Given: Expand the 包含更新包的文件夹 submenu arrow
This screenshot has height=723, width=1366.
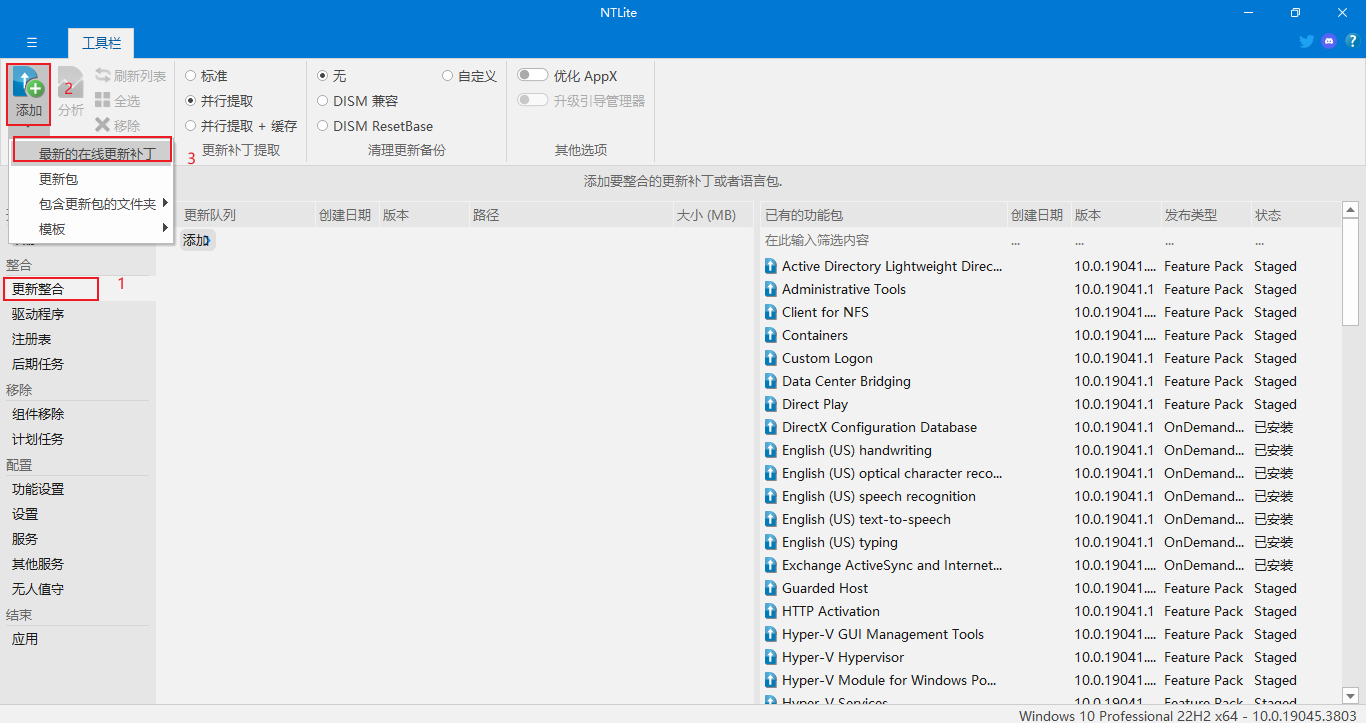Looking at the screenshot, I should (x=165, y=203).
